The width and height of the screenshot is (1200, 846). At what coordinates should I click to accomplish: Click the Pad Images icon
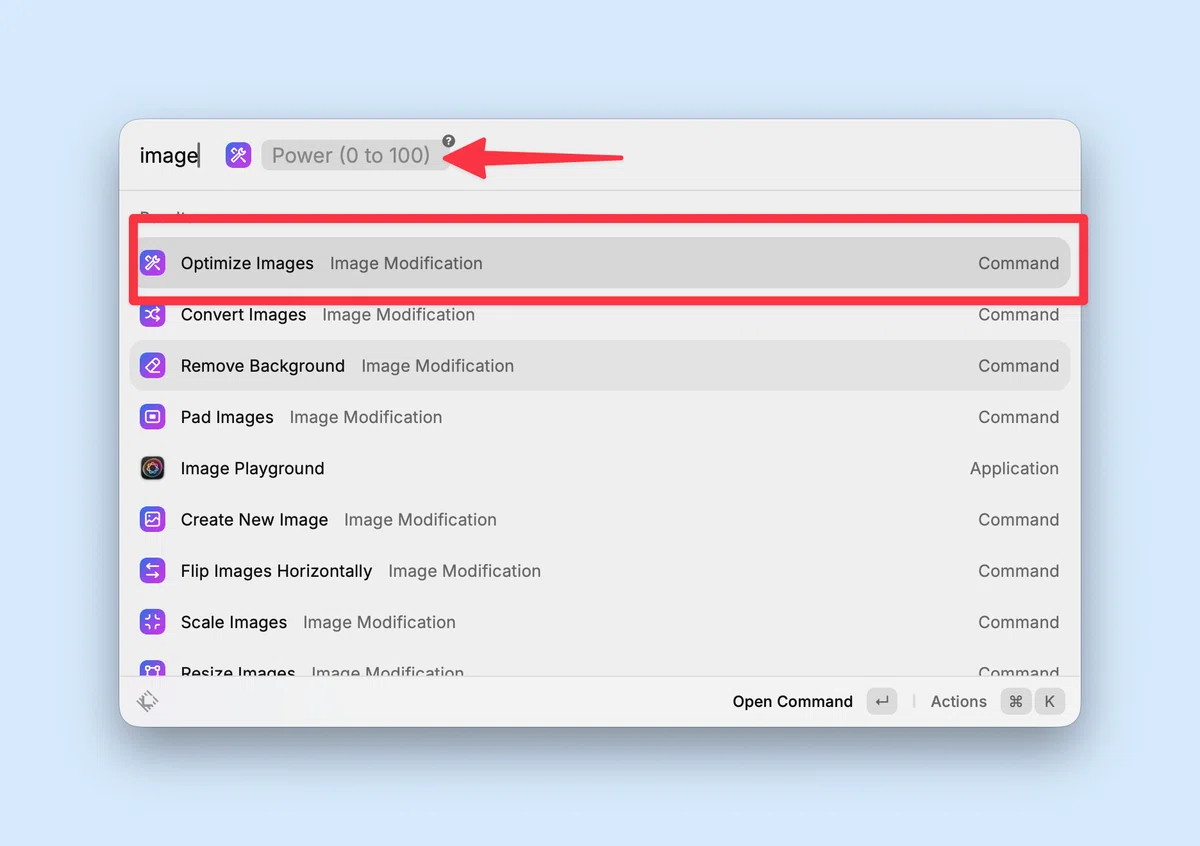pos(152,417)
